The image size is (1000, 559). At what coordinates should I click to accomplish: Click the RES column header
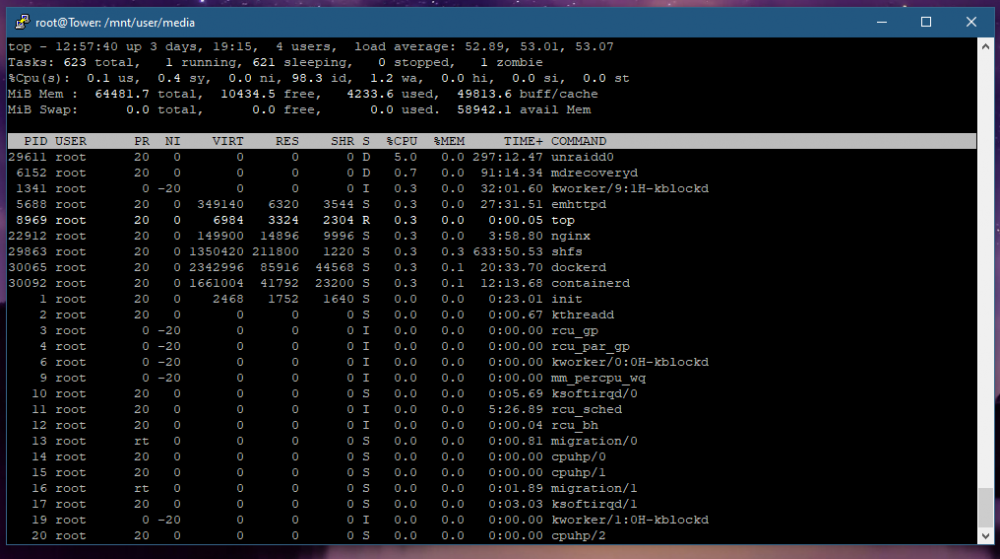[x=287, y=142]
